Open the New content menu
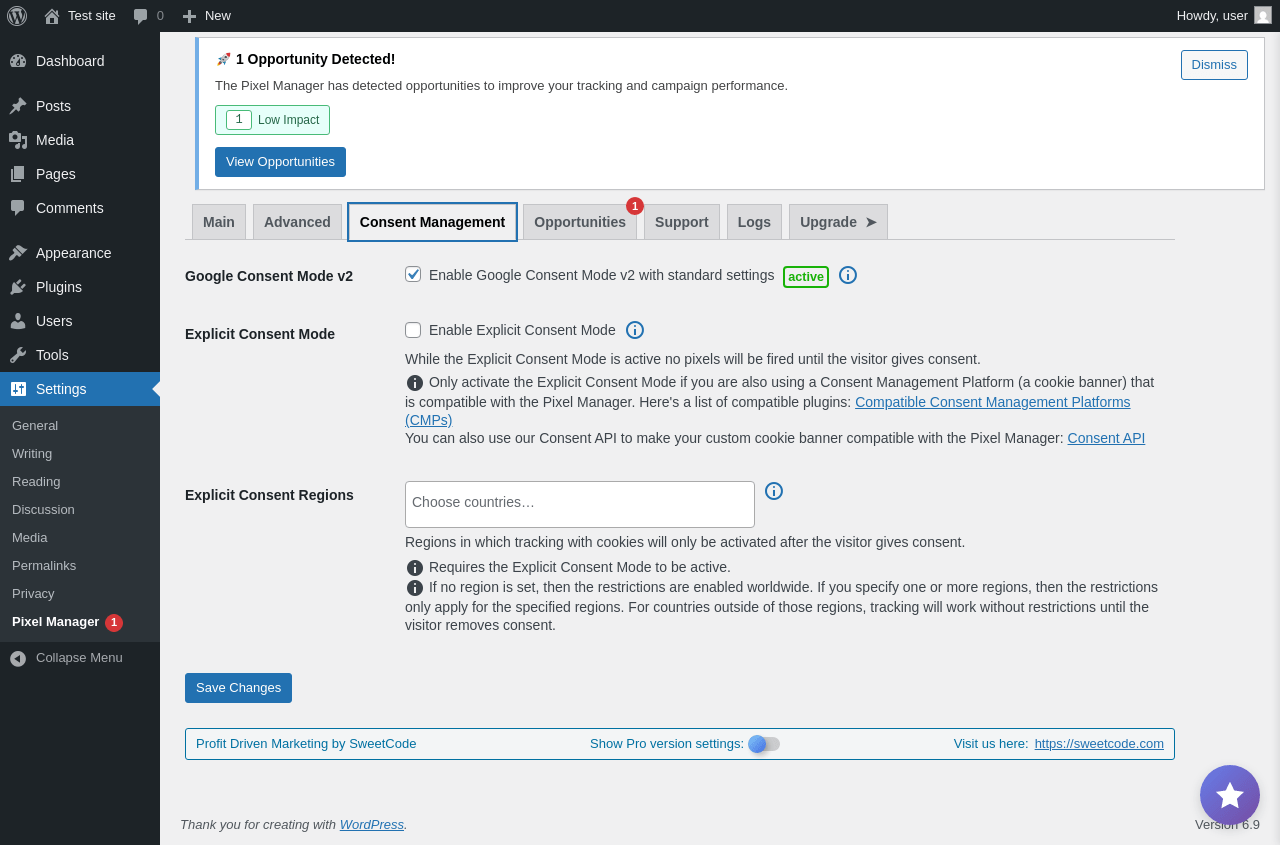Screen dimensions: 1280x845 point(207,16)
